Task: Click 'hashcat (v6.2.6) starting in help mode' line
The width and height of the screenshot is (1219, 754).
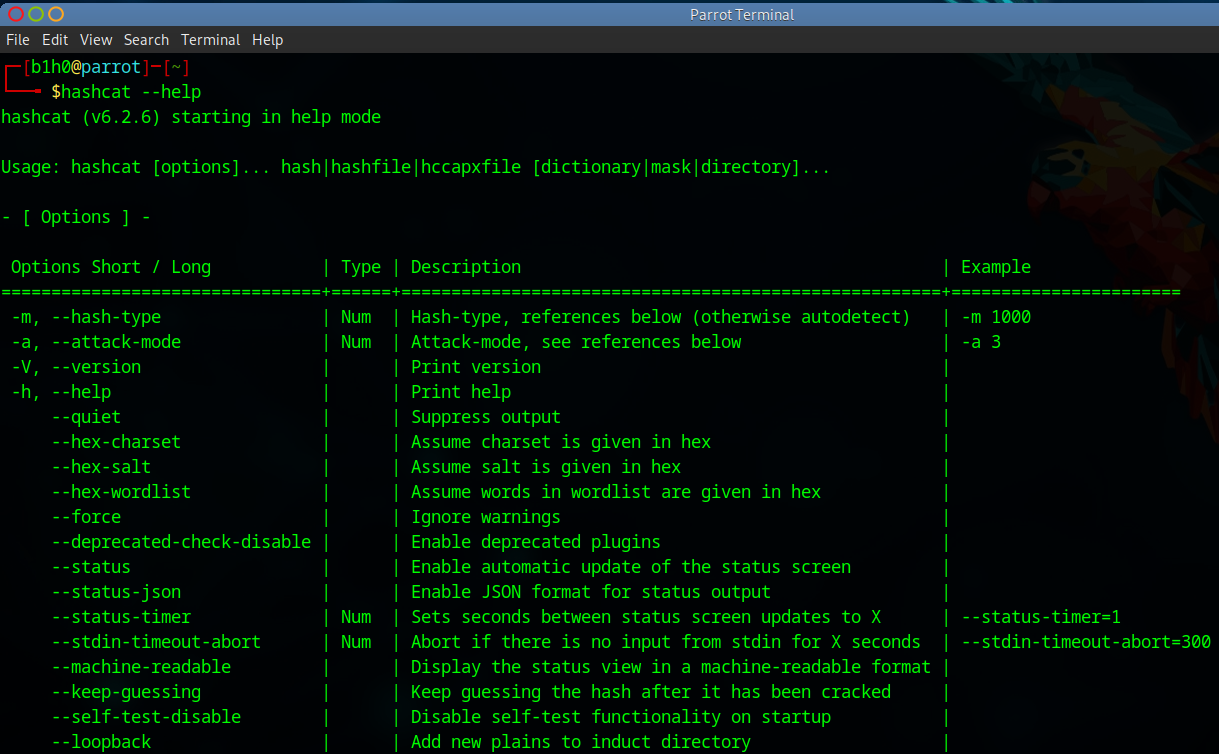Action: coord(191,117)
